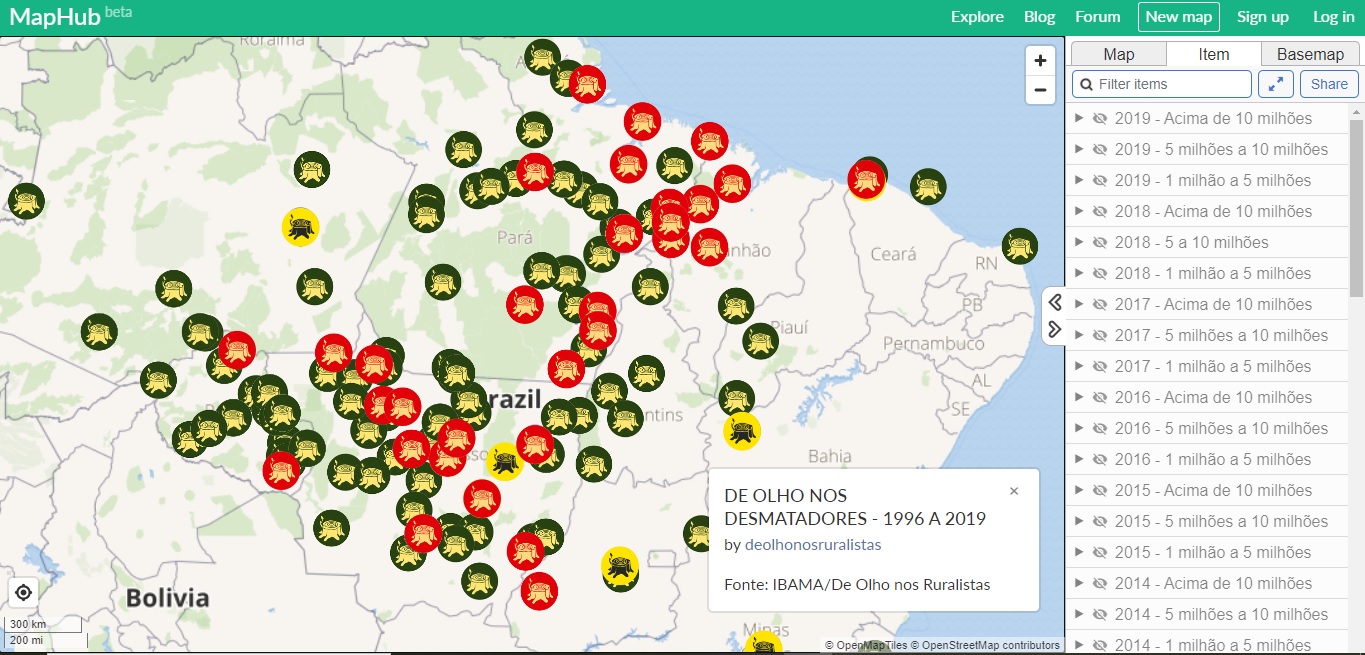The width and height of the screenshot is (1365, 655).
Task: Click the New map button
Action: coord(1178,16)
